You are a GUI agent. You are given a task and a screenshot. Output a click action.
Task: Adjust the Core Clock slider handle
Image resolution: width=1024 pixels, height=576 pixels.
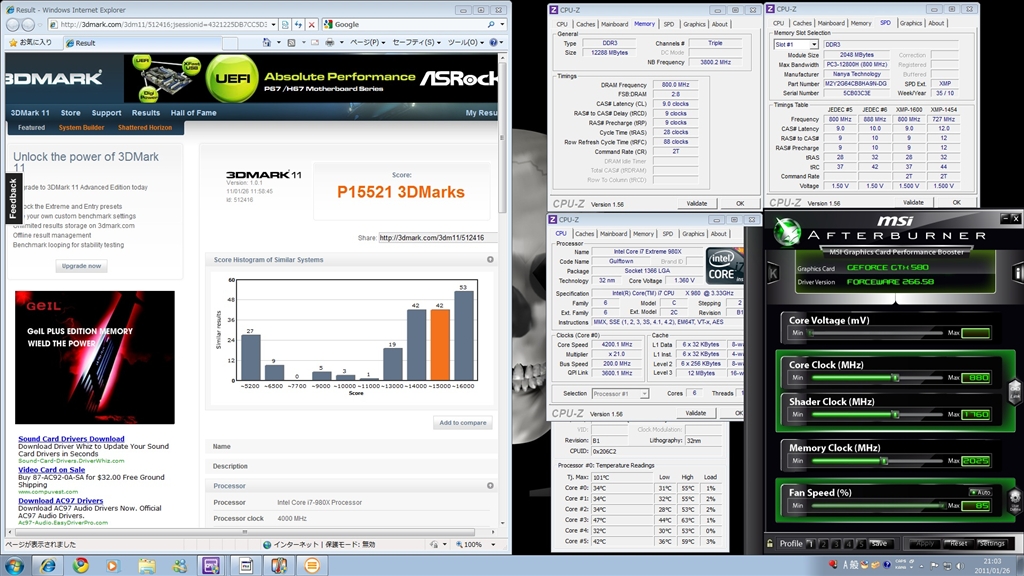(895, 378)
